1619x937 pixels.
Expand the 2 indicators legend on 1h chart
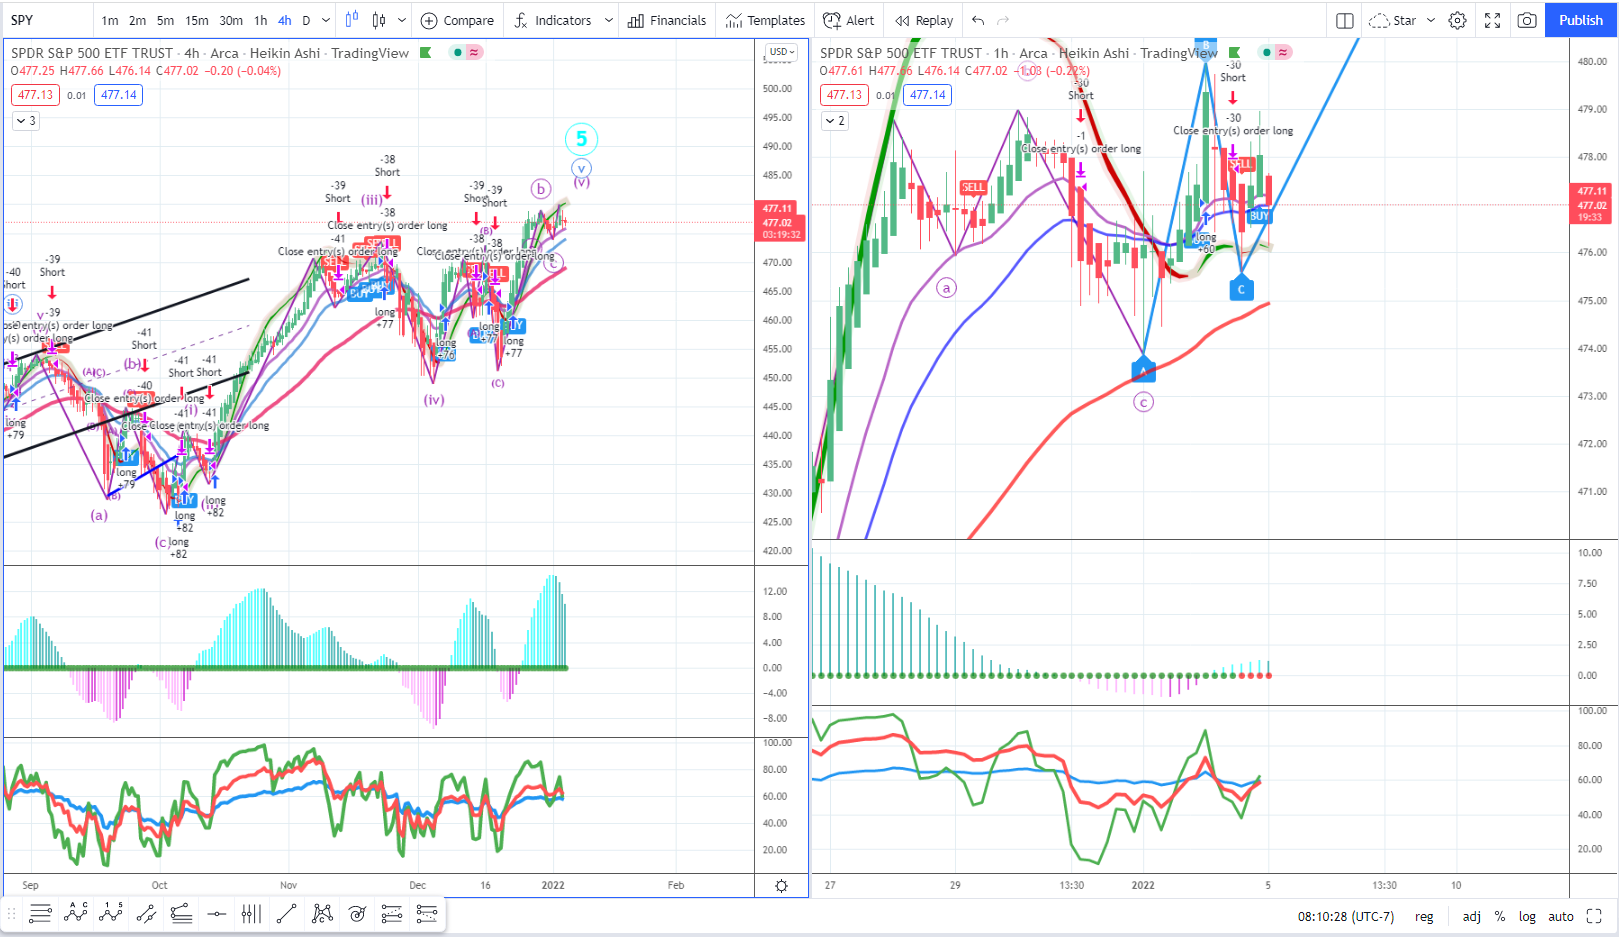tap(834, 121)
